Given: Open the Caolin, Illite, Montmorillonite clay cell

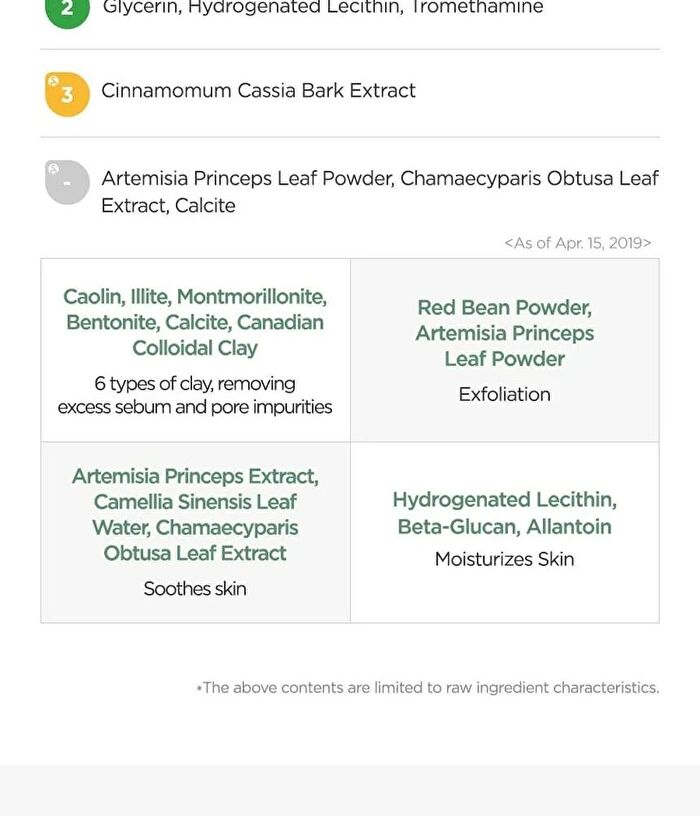Looking at the screenshot, I should [x=196, y=350].
